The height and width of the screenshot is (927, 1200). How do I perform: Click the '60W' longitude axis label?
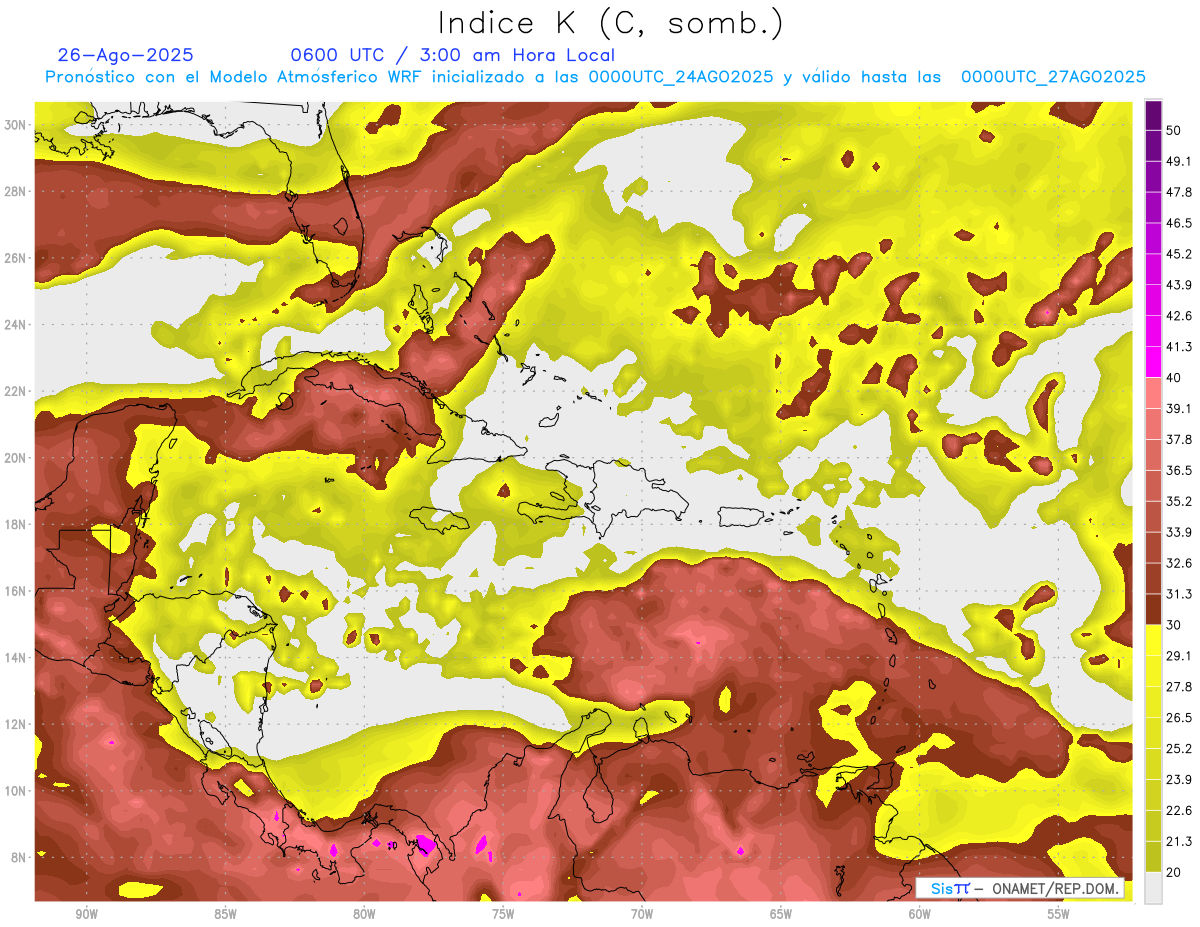(920, 915)
